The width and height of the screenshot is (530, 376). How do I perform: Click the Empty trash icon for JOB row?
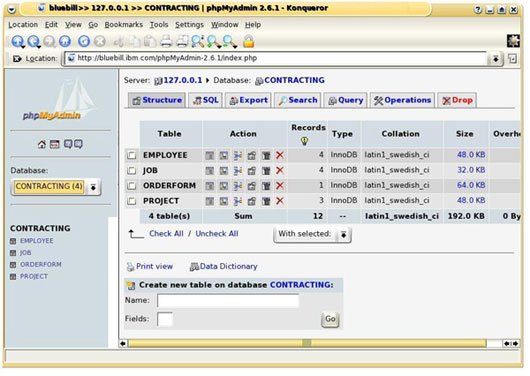point(266,171)
